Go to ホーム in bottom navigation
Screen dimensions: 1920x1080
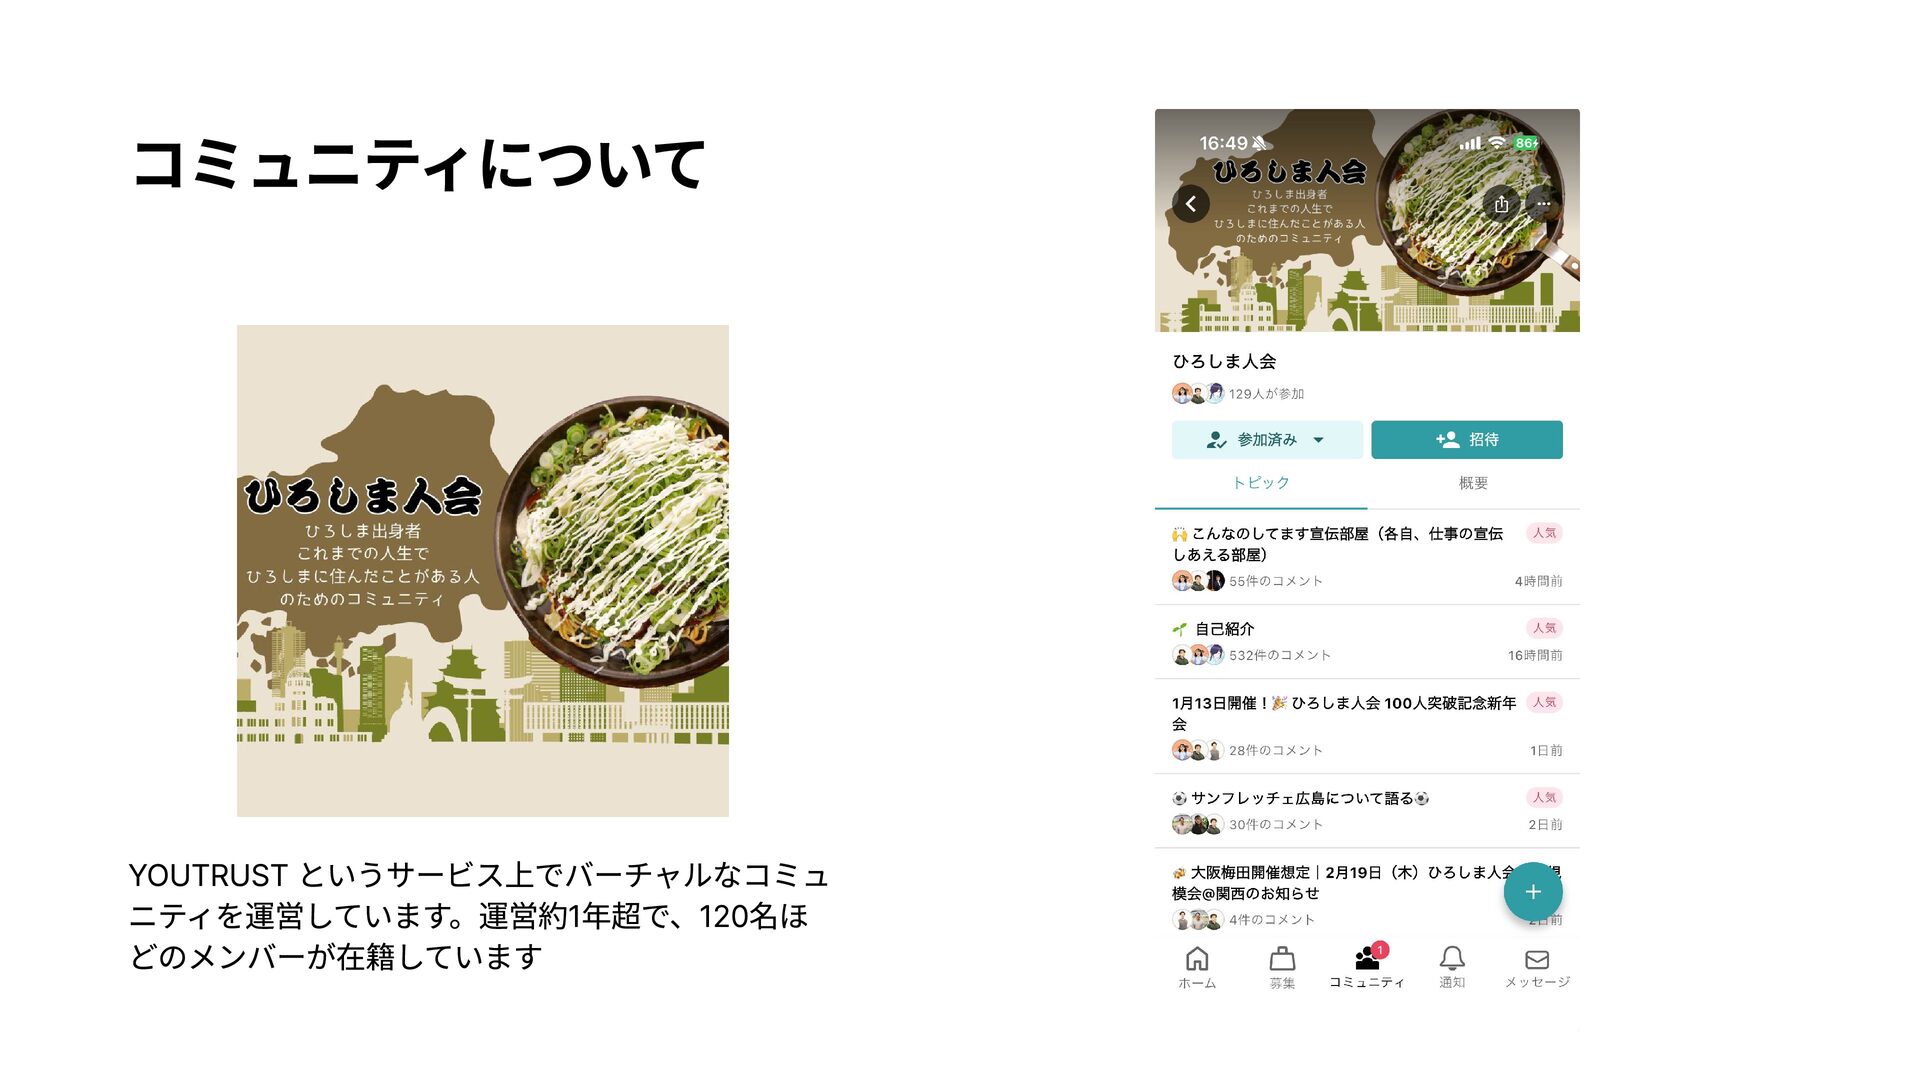tap(1197, 968)
